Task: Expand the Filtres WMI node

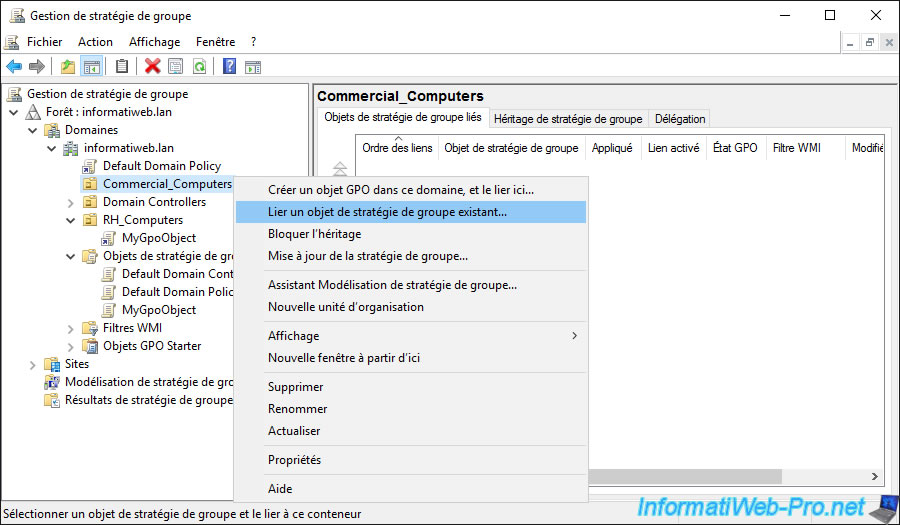Action: (70, 328)
